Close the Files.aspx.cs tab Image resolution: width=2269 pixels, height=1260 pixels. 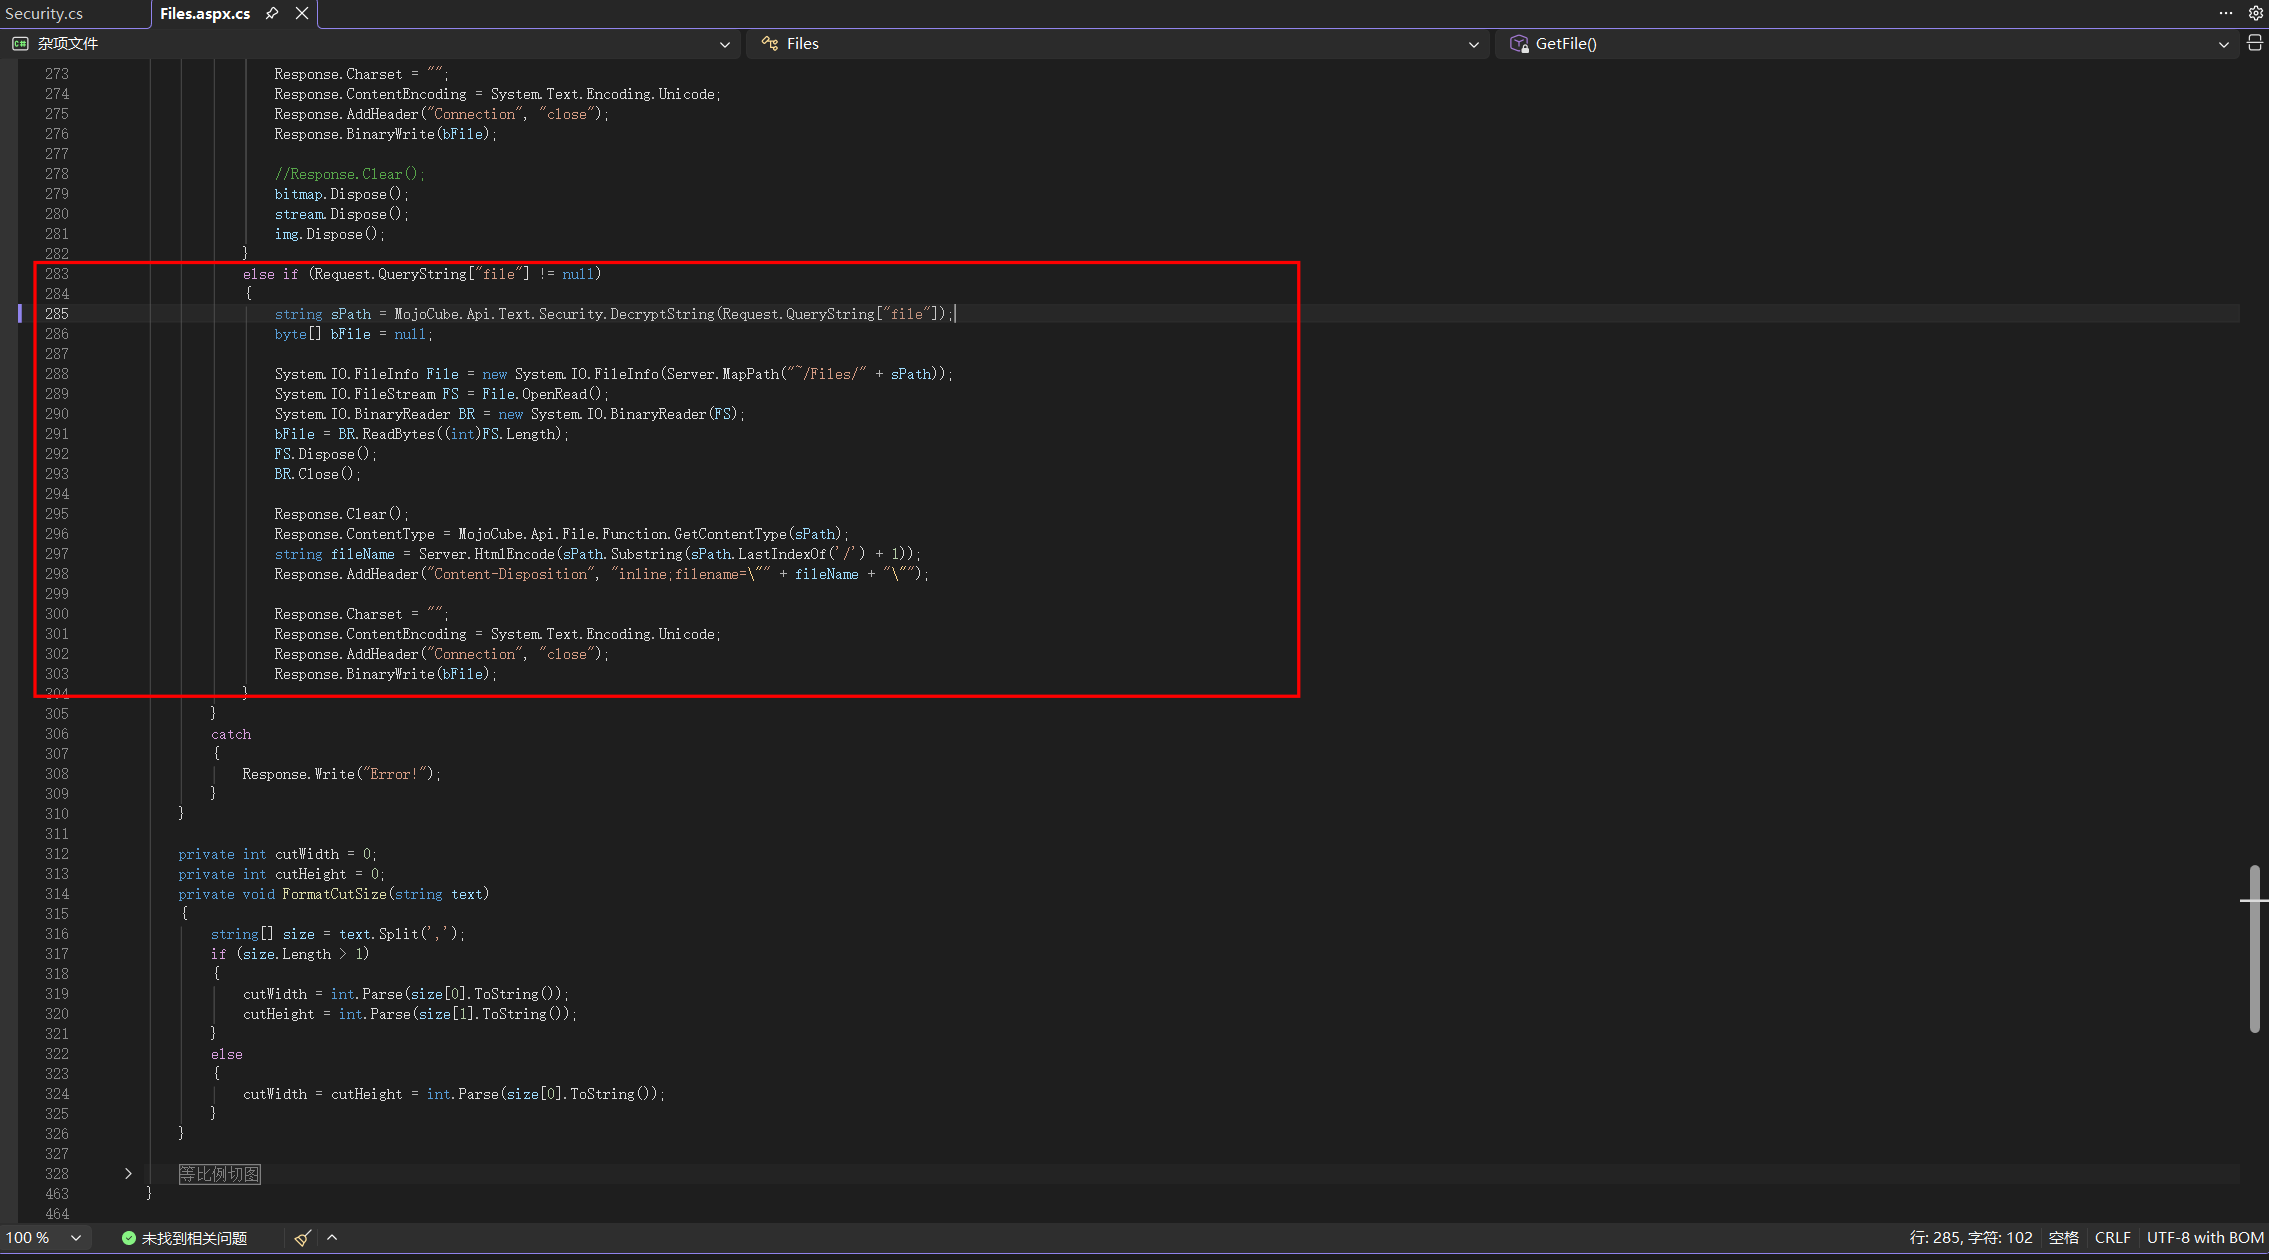coord(302,13)
